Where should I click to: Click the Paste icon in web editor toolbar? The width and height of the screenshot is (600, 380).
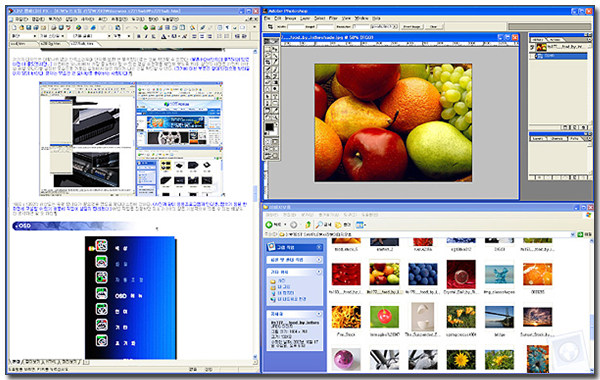(x=117, y=28)
